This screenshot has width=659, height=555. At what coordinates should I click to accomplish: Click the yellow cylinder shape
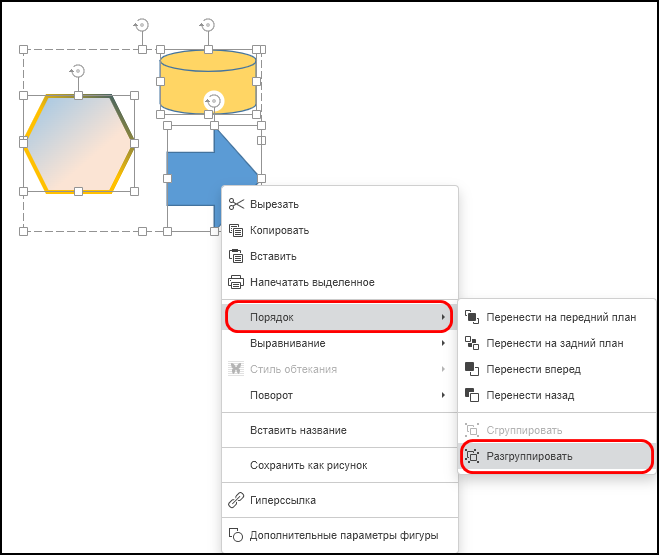[208, 82]
